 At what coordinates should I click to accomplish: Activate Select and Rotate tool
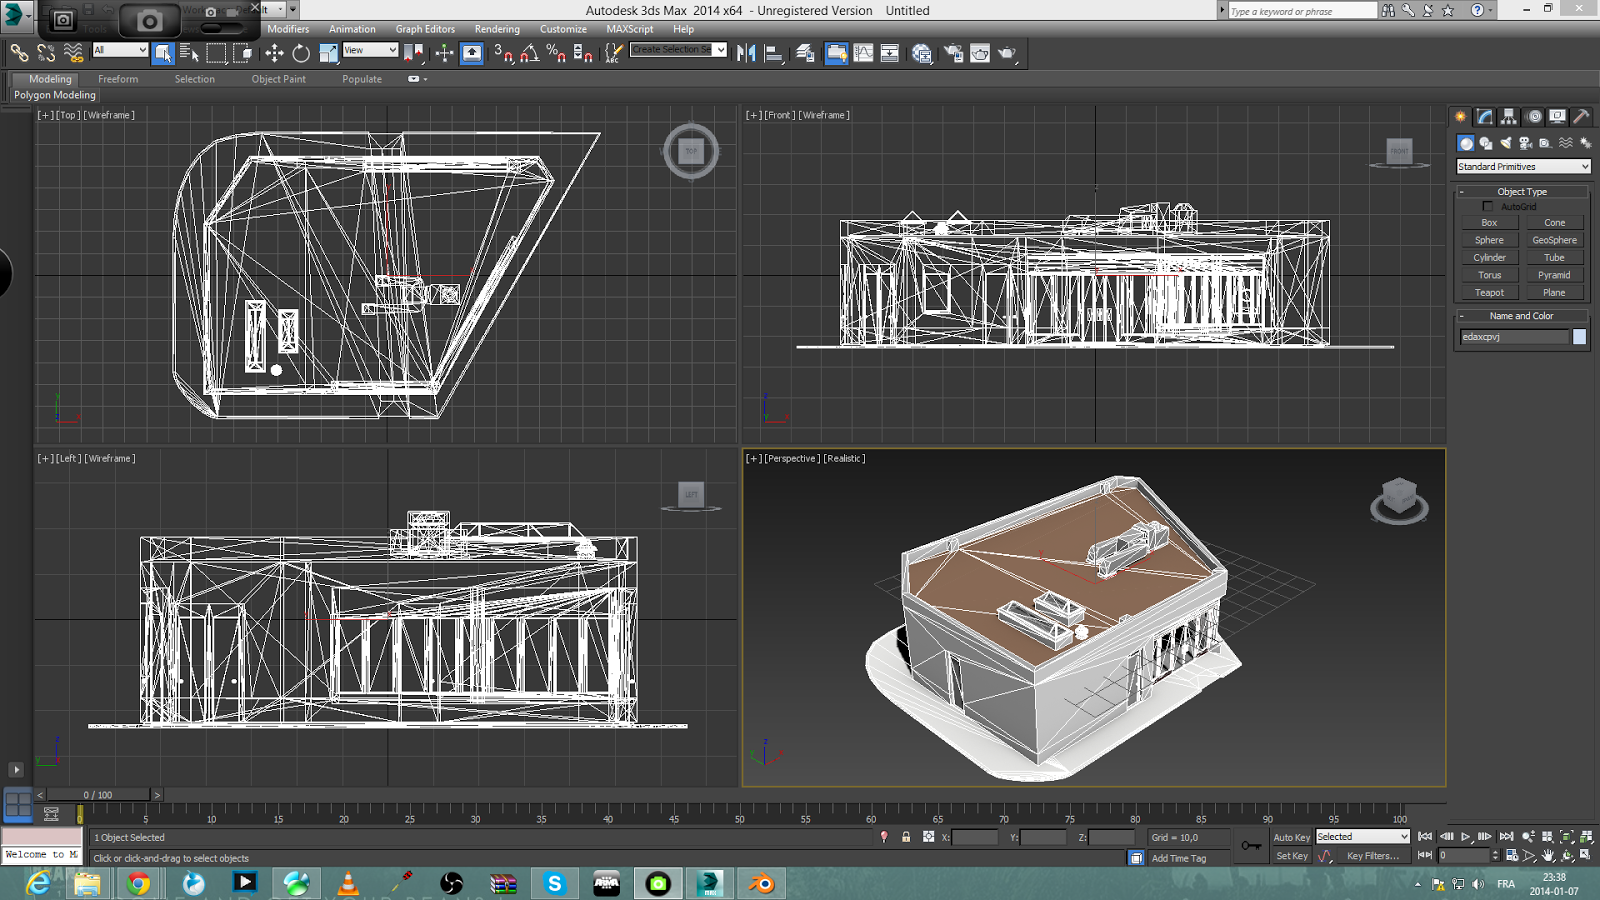[301, 53]
